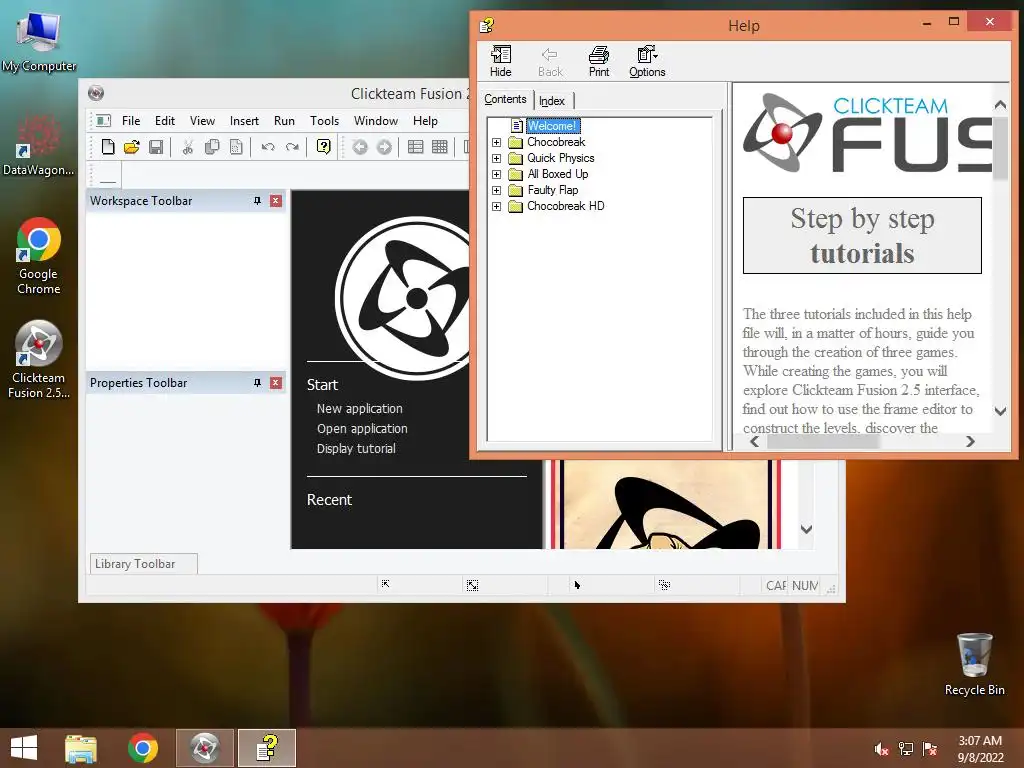Viewport: 1024px width, 768px height.
Task: Open Google Chrome from the taskbar
Action: [142, 748]
